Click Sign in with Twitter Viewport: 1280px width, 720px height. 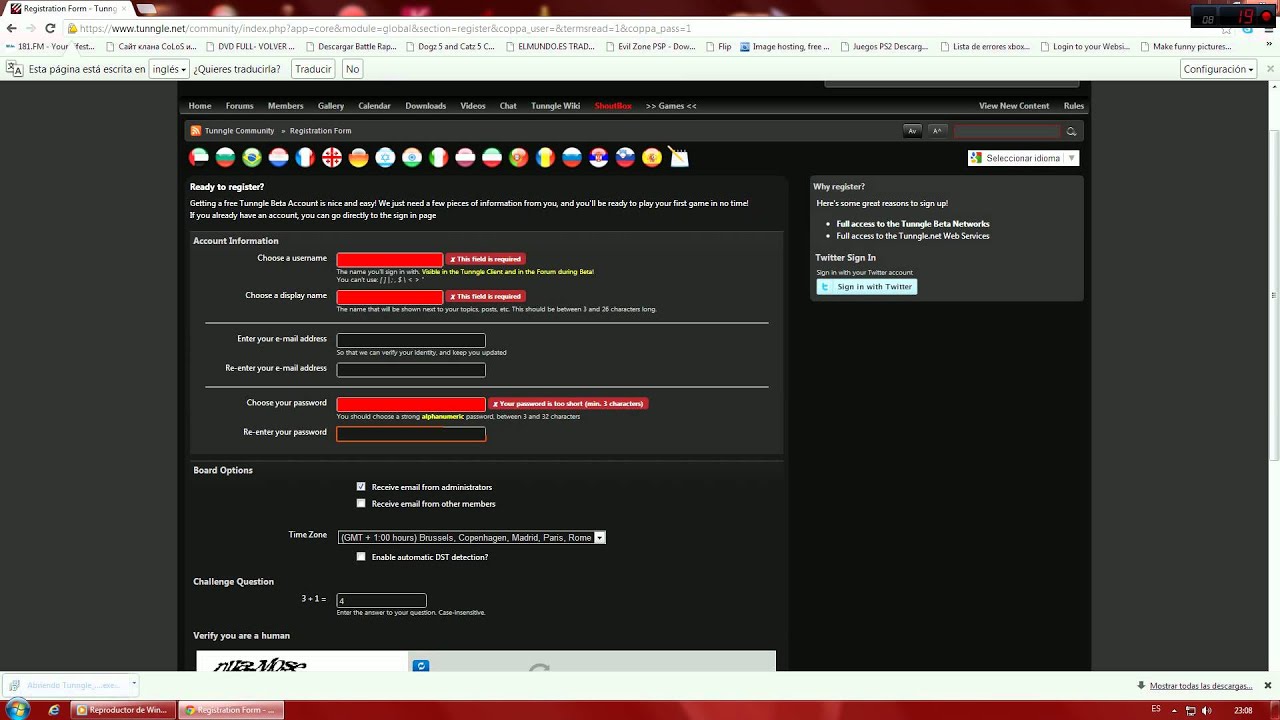[x=867, y=287]
